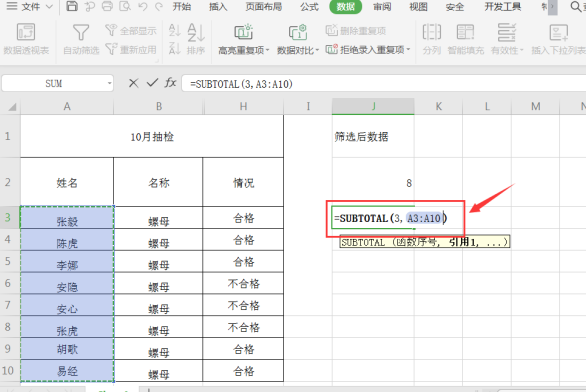The height and width of the screenshot is (392, 586).
Task: Click the Undo arrow icon
Action: point(142,6)
